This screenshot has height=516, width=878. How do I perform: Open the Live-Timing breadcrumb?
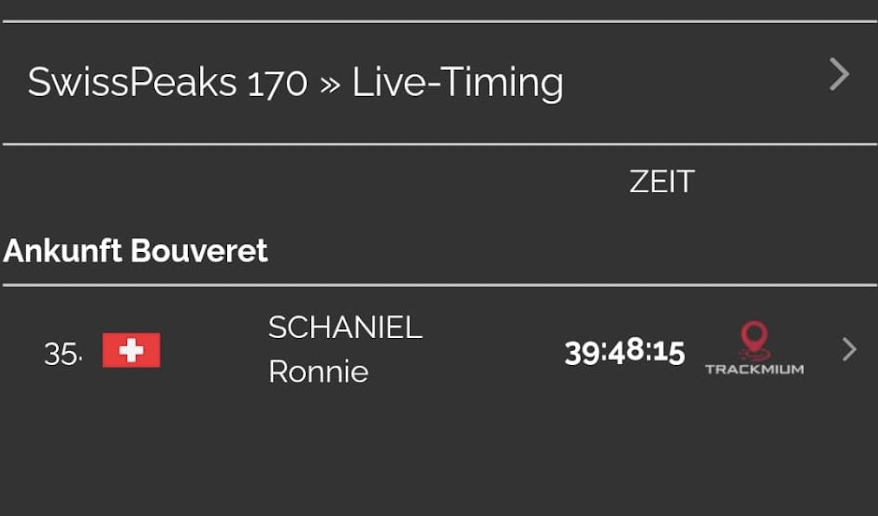(457, 82)
